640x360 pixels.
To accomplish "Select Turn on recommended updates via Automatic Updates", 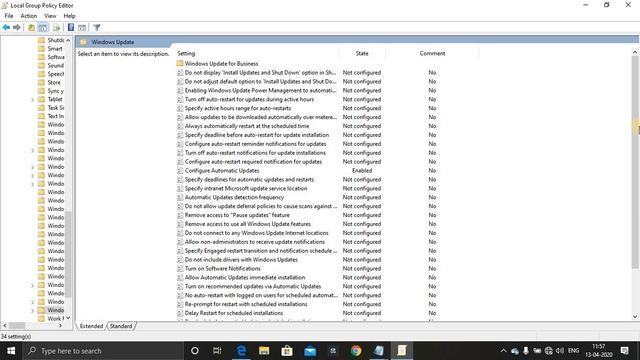I will pos(253,287).
